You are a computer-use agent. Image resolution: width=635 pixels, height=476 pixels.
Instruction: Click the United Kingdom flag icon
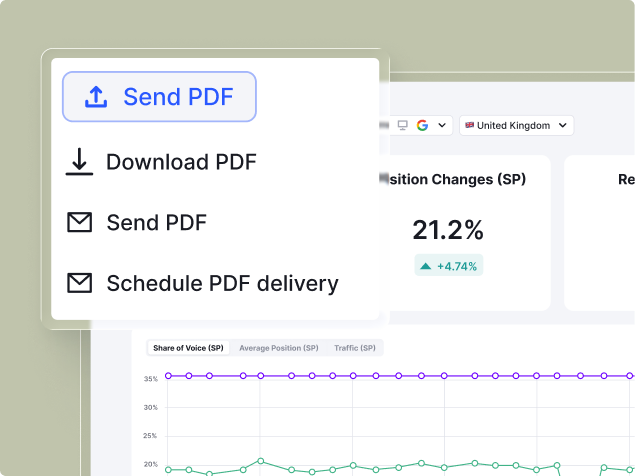coord(469,125)
